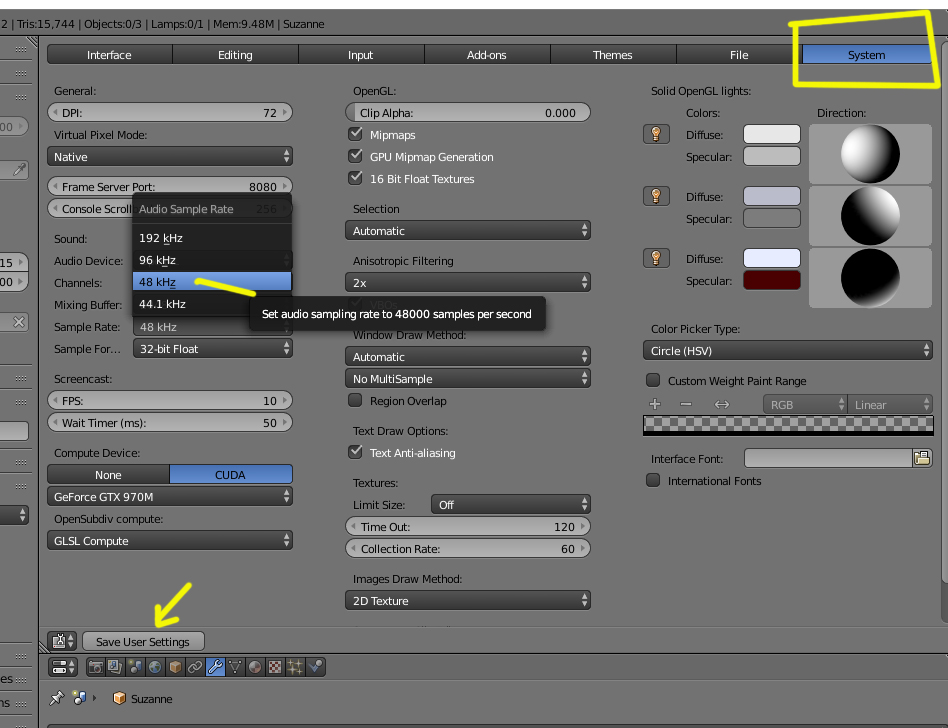
Task: Enable Custom Weight Paint Range
Action: click(653, 380)
